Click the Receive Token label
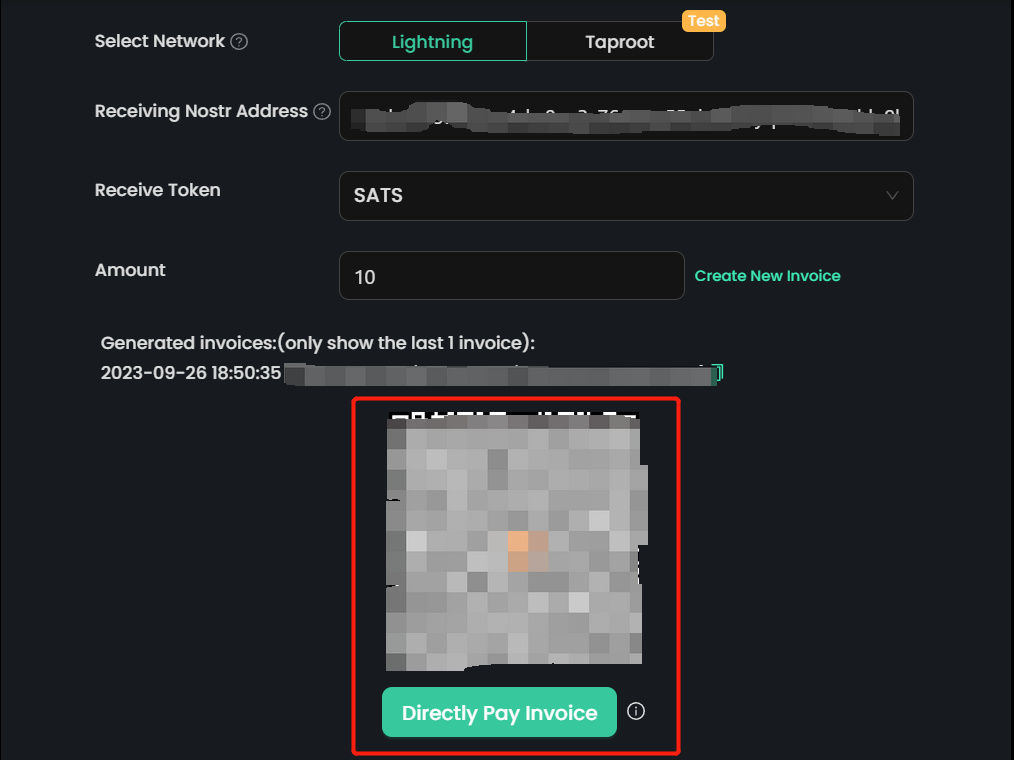 158,190
